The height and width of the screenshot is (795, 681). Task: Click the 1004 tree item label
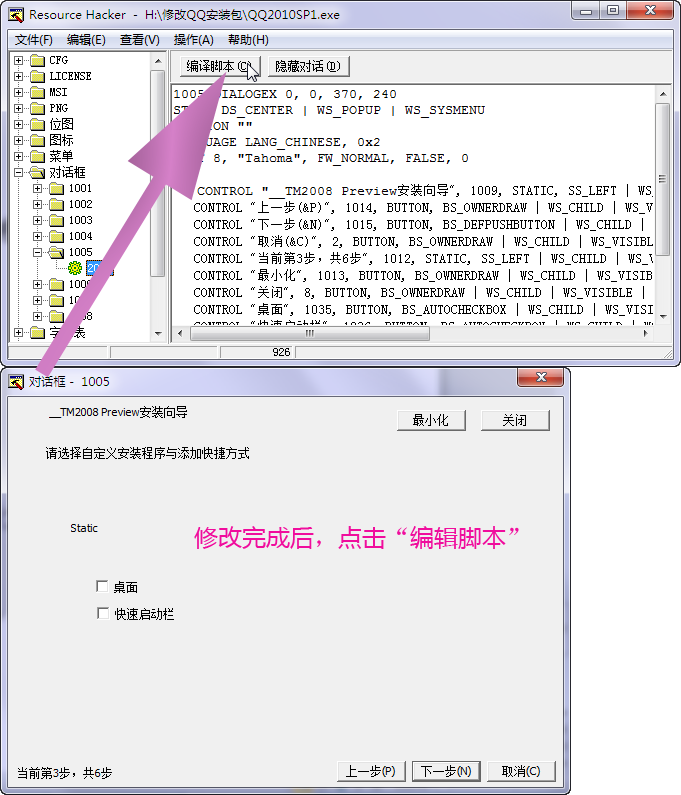(81, 236)
